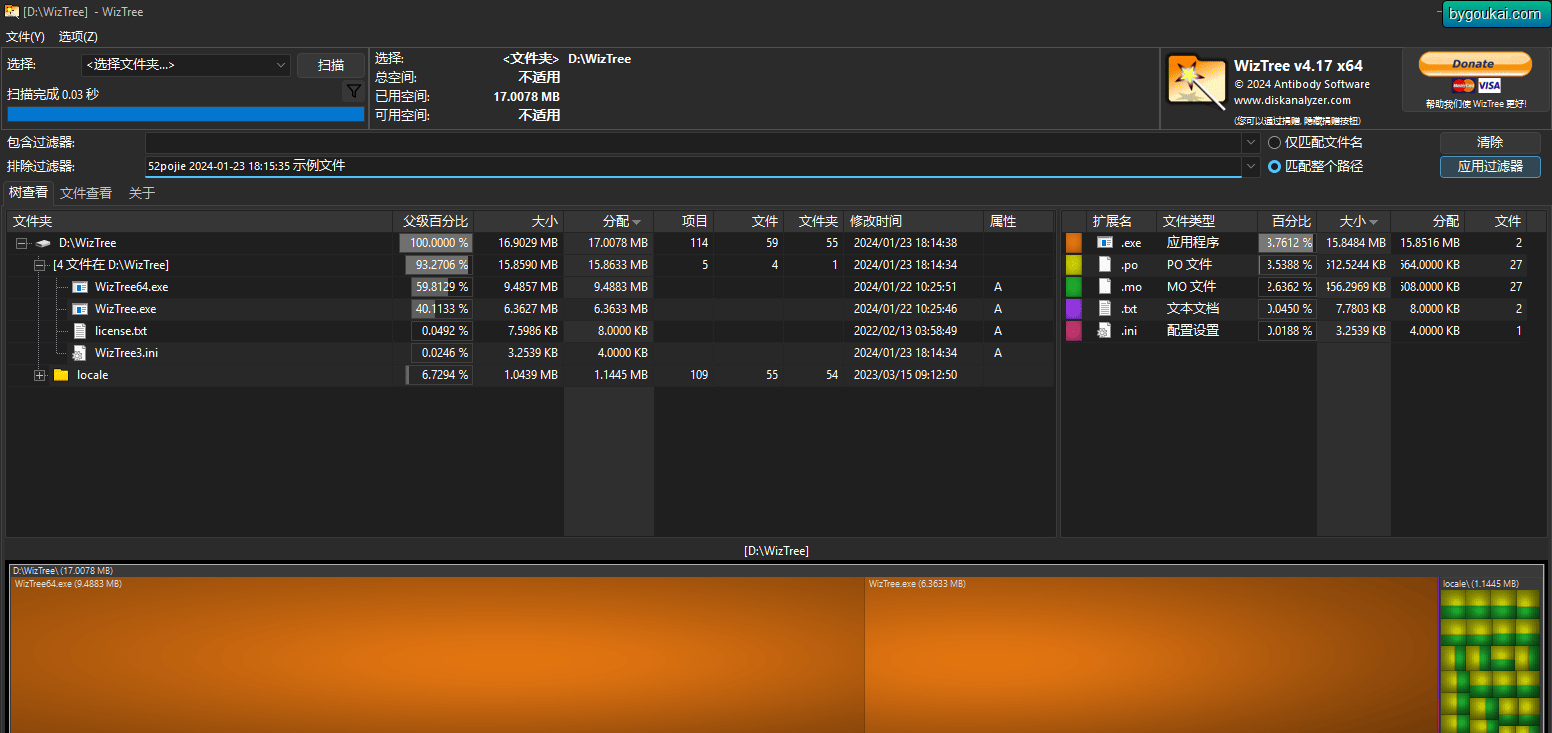The height and width of the screenshot is (733, 1552).
Task: Open the 选择文件夹 dropdown
Action: pyautogui.click(x=186, y=65)
